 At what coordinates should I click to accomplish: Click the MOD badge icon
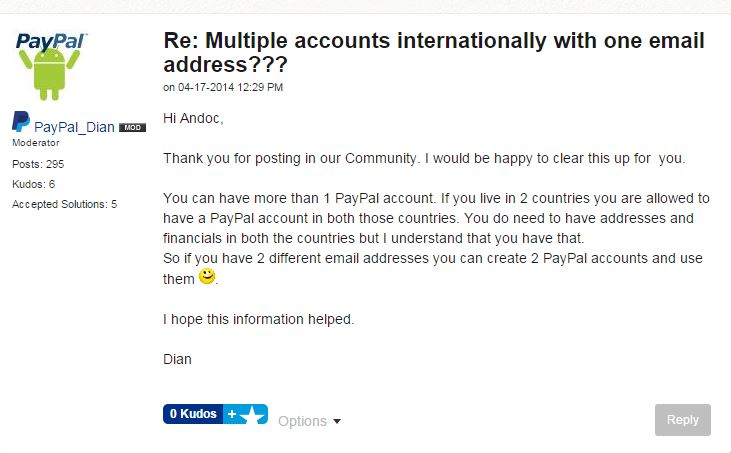(132, 128)
